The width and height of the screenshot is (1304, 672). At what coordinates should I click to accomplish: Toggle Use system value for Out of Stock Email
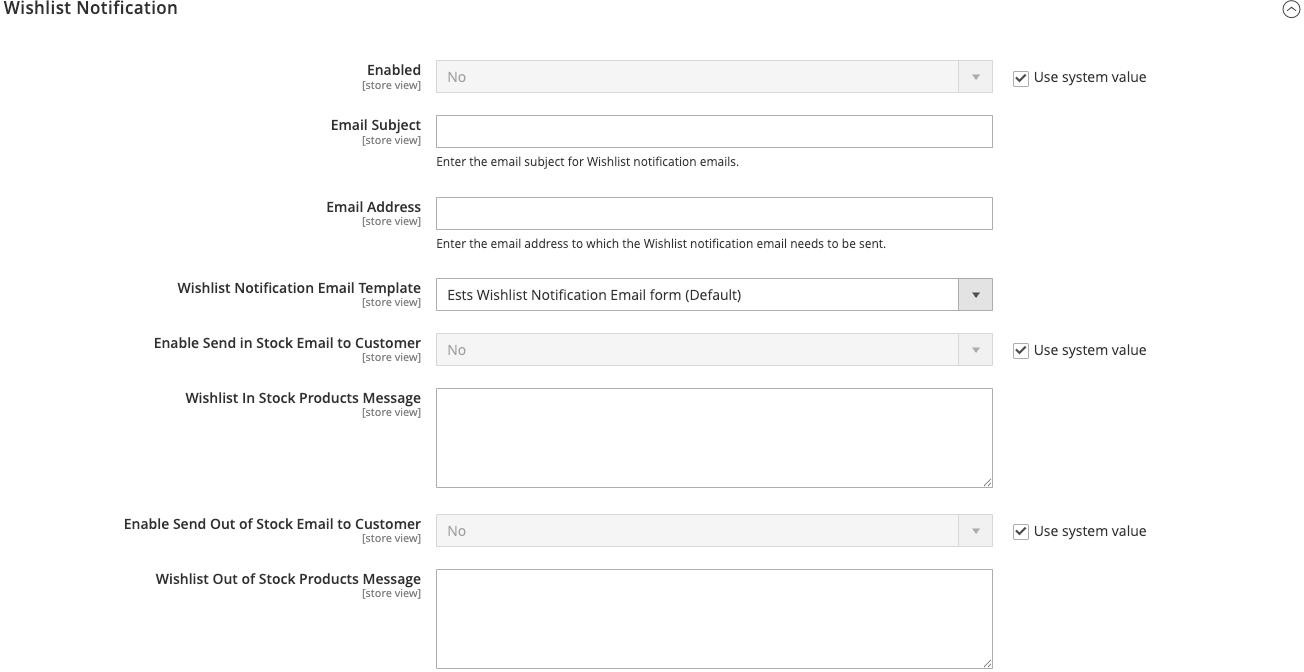coord(1021,532)
